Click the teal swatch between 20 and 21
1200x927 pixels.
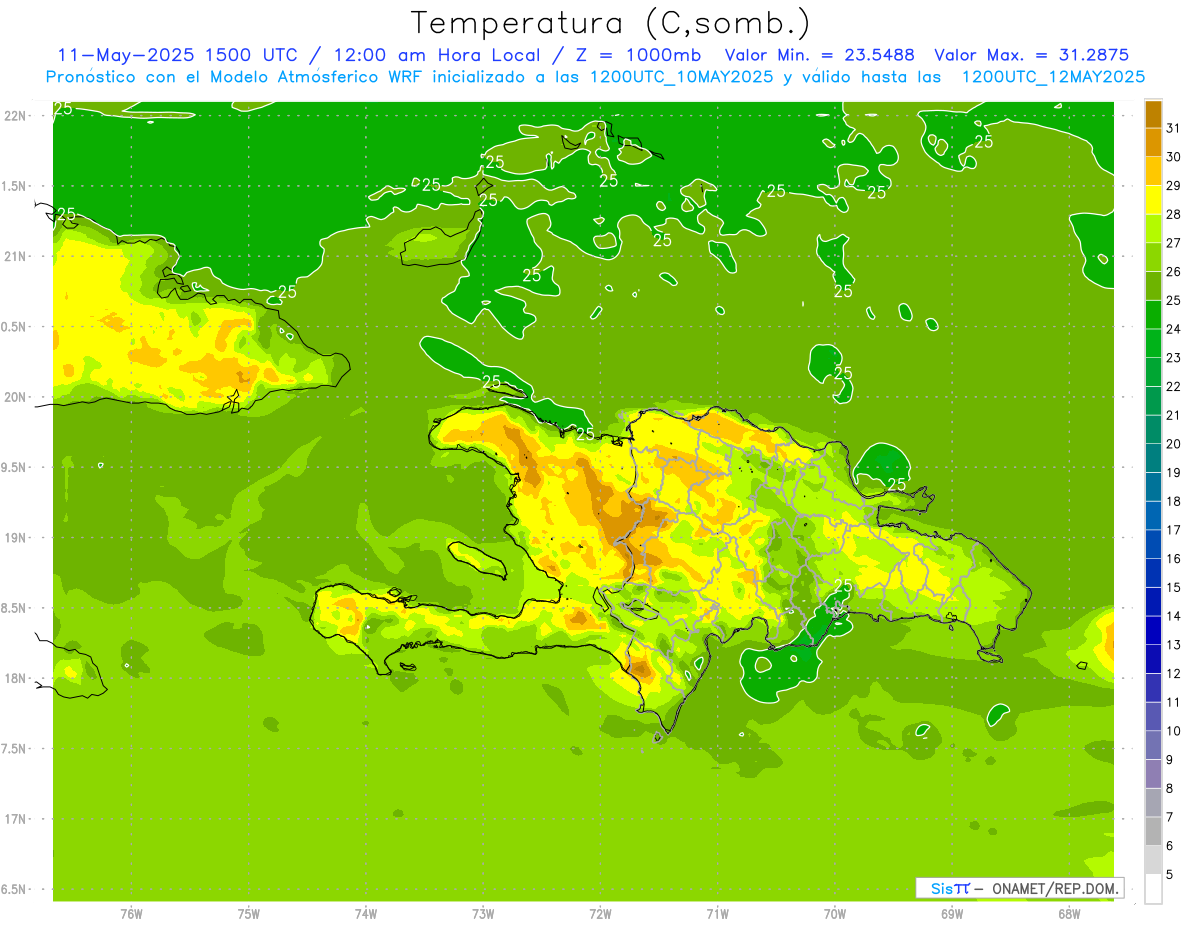pos(1153,430)
